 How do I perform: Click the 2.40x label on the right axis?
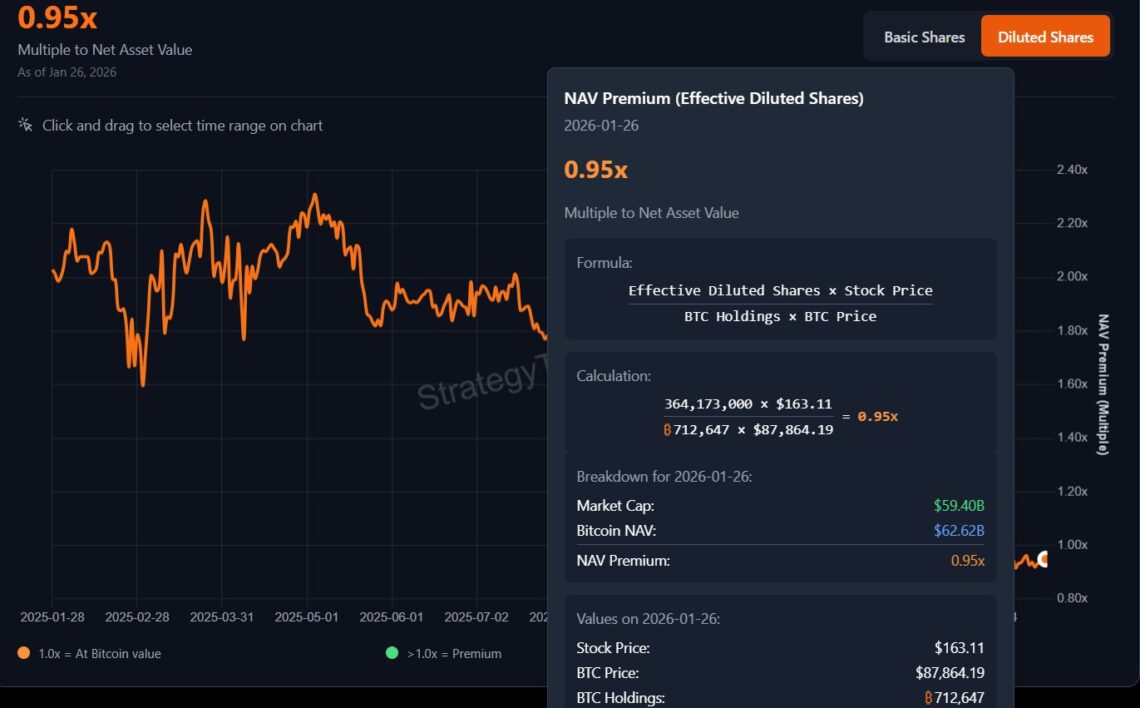(1069, 169)
